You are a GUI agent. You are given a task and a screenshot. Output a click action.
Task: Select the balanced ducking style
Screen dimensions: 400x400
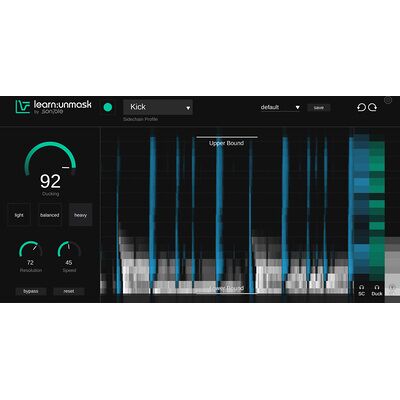point(50,215)
